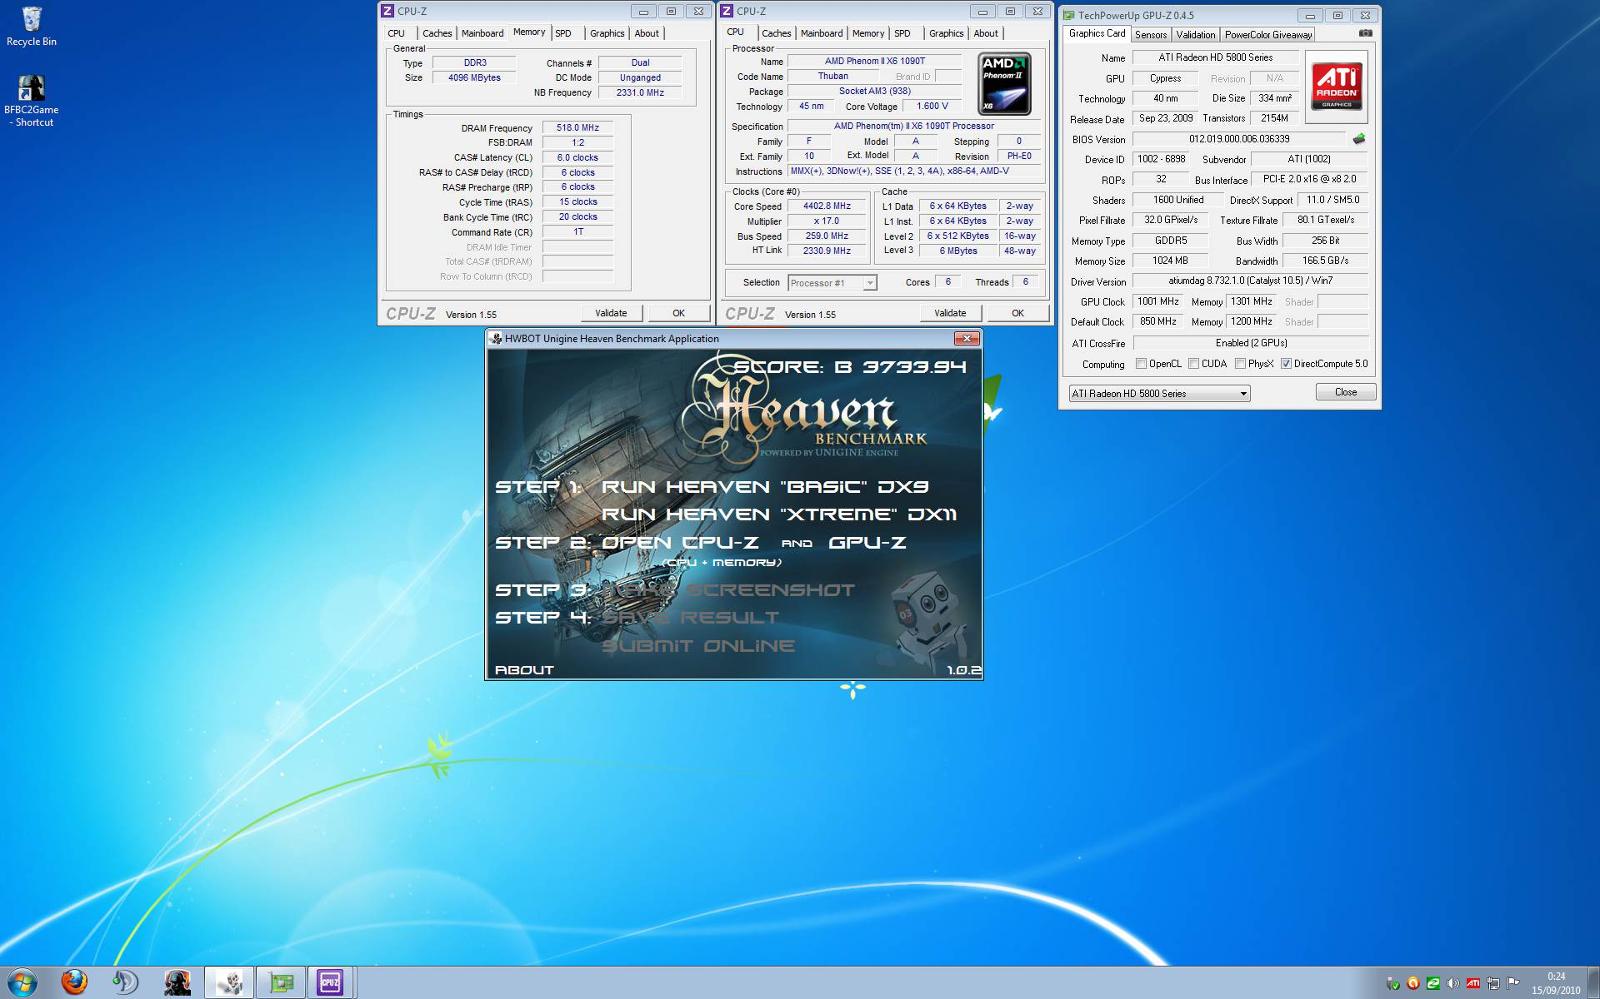Viewport: 1600px width, 999px height.
Task: Click the BIOS save icon in GPU-Z
Action: click(x=1358, y=139)
